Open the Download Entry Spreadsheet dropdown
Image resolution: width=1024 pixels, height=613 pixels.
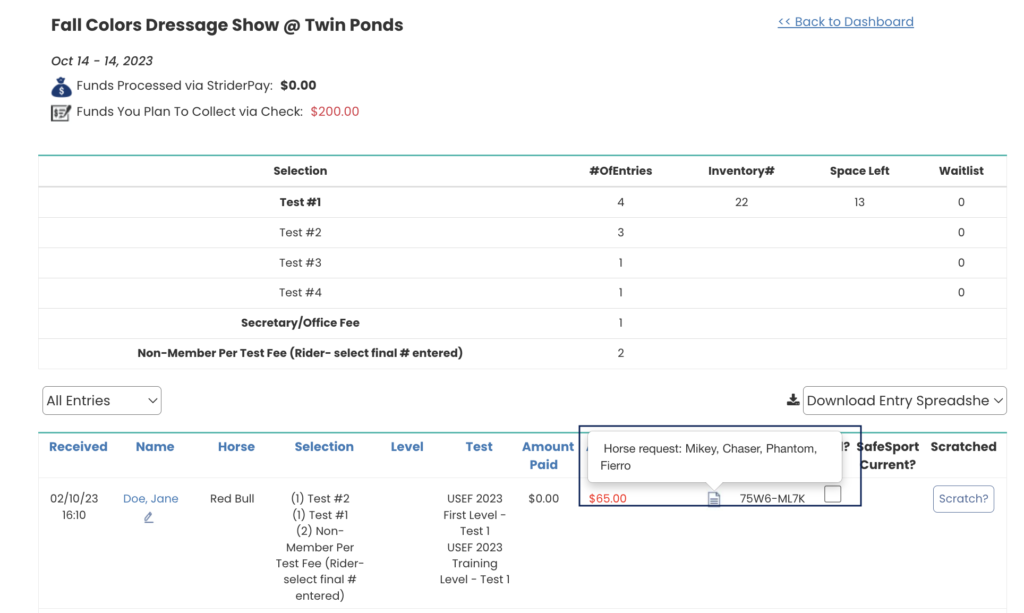click(x=904, y=400)
